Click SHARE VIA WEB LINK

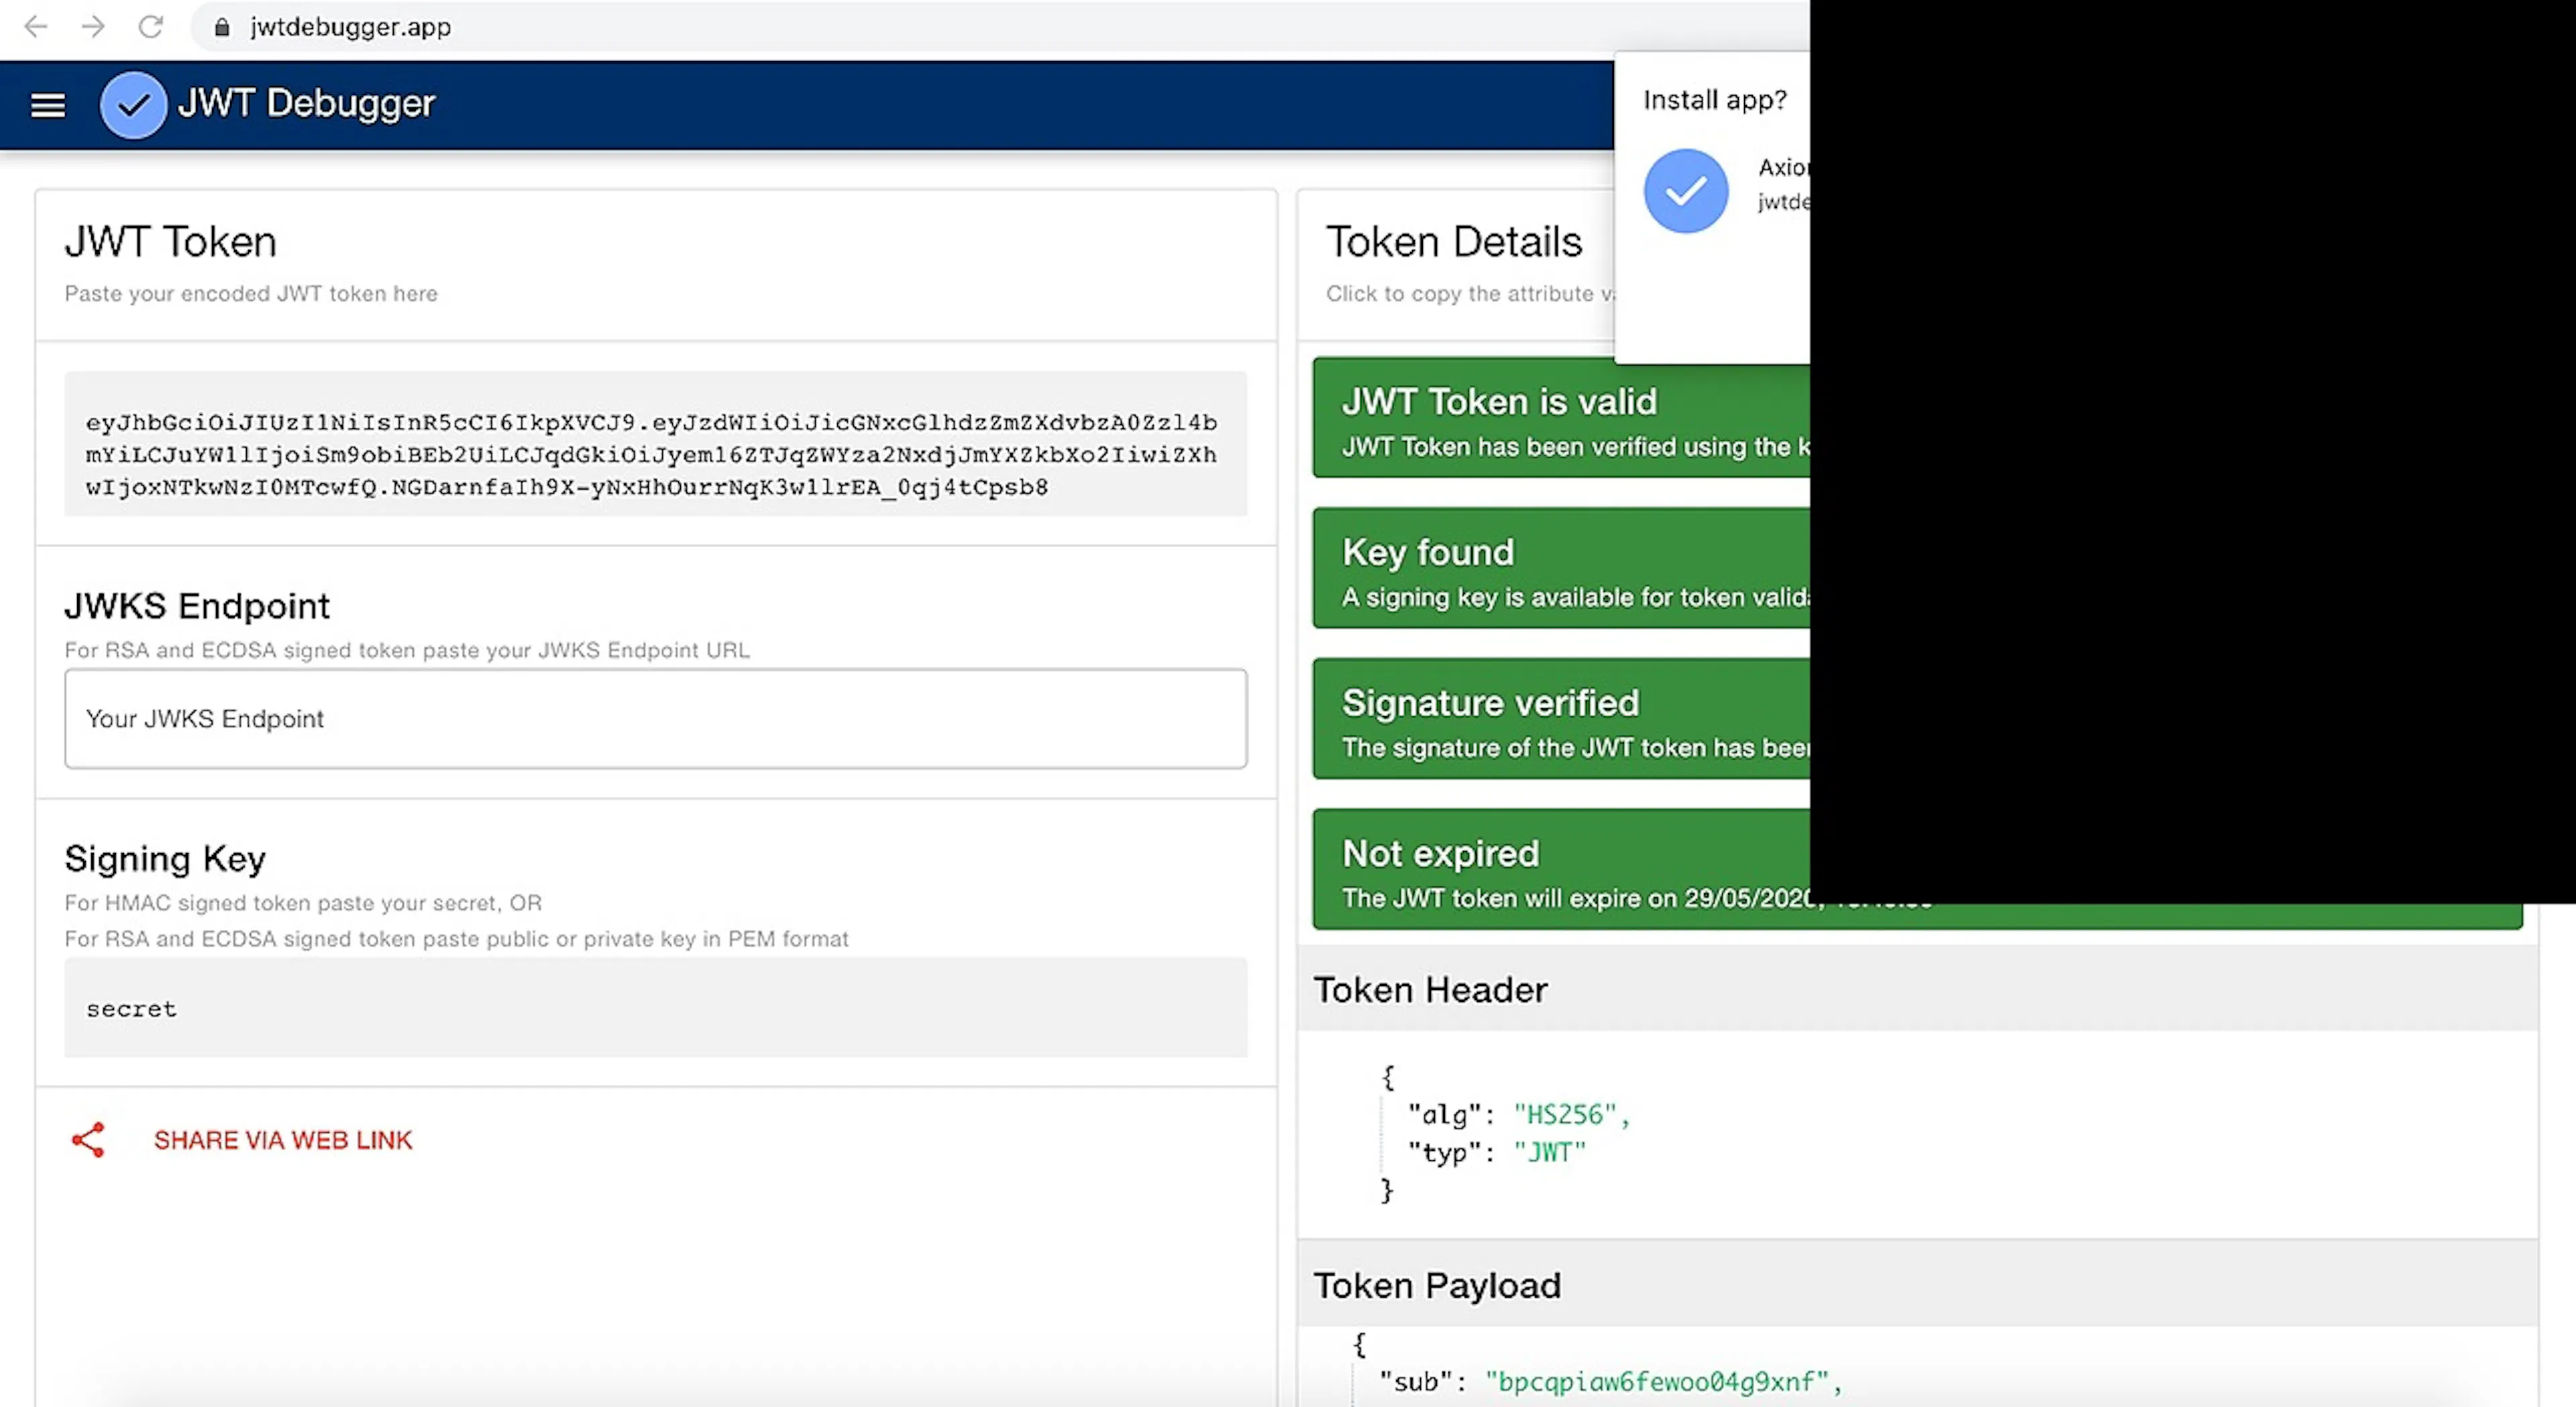click(x=283, y=1140)
